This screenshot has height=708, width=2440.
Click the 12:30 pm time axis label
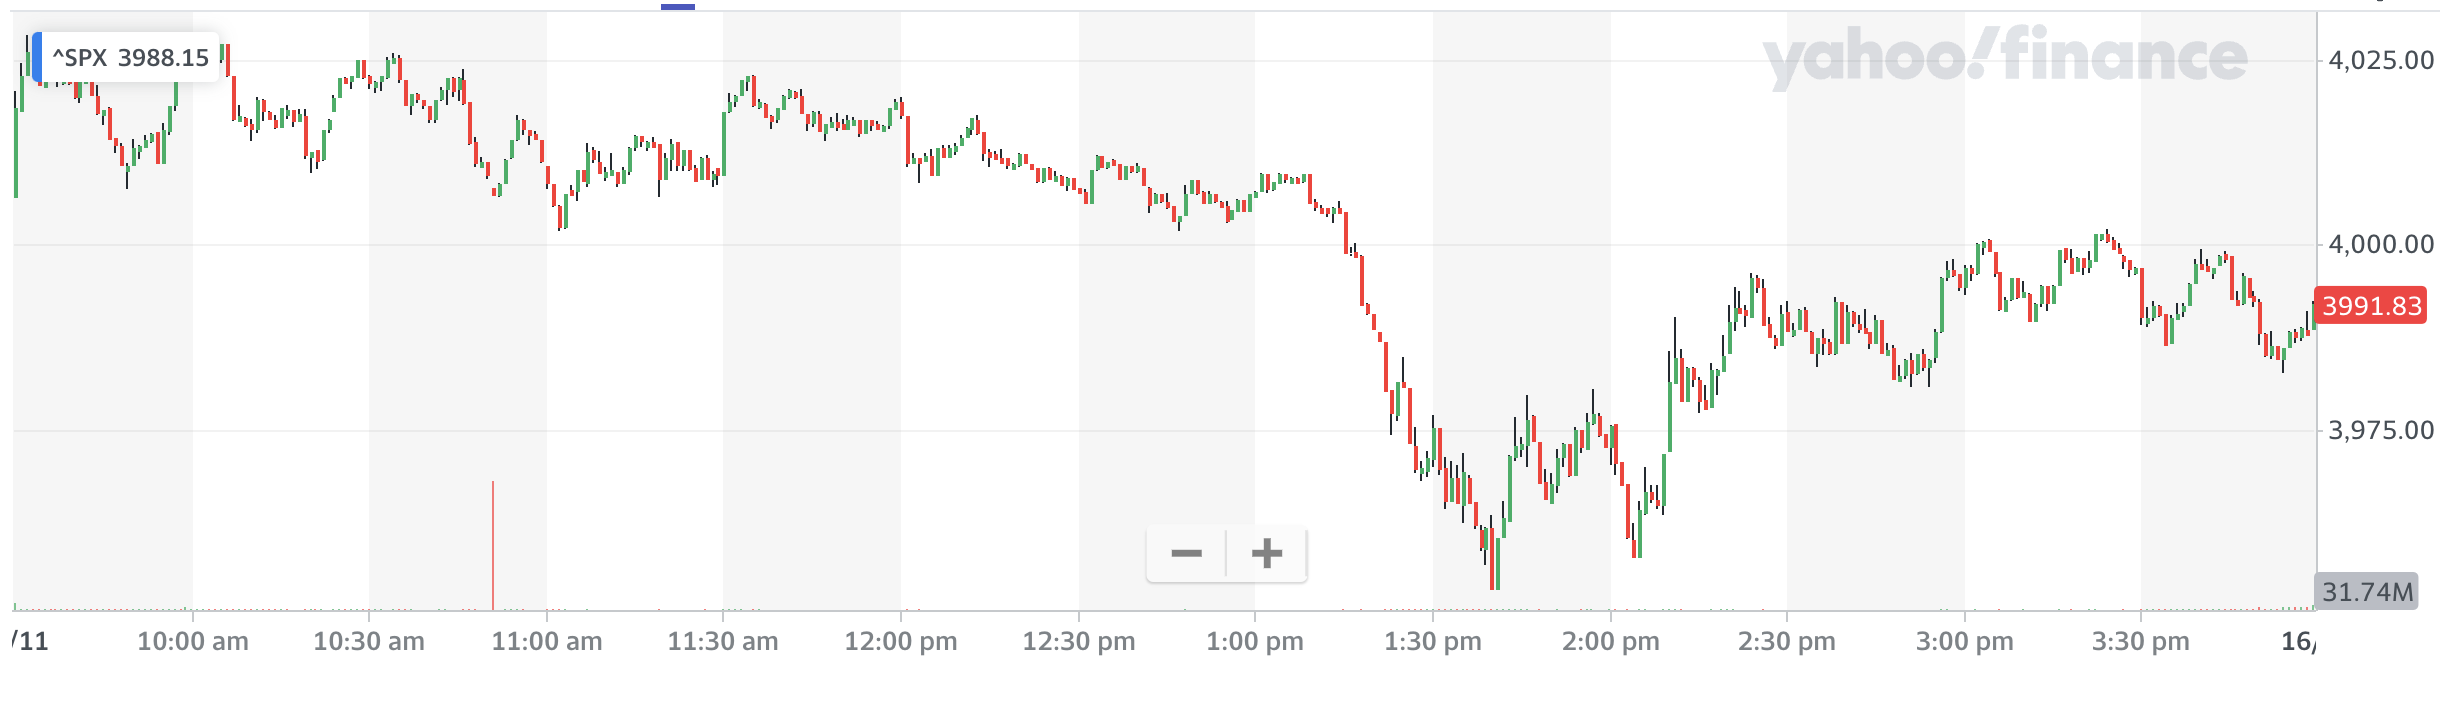tap(1078, 642)
